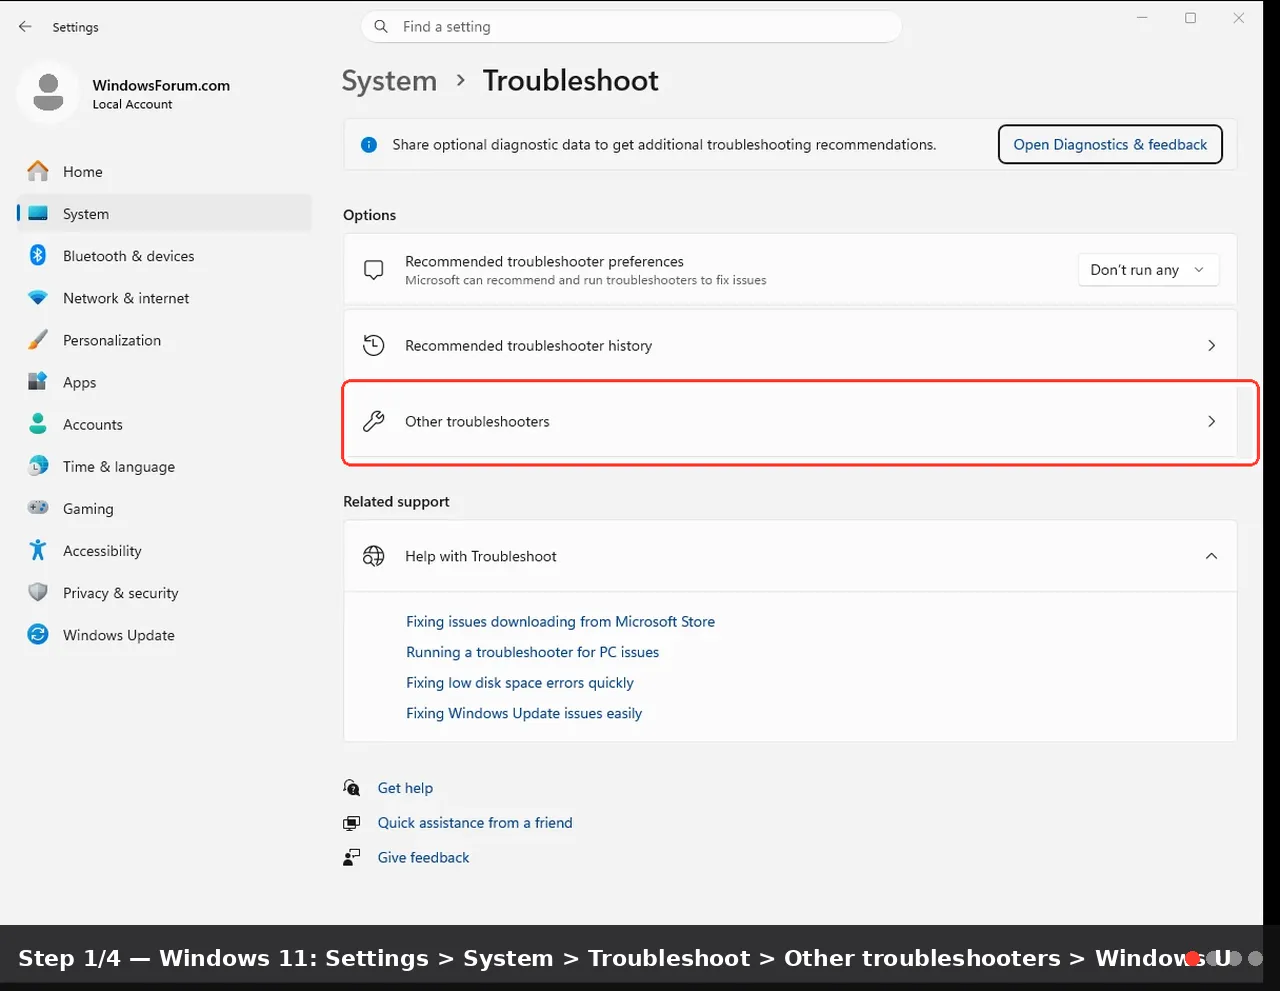This screenshot has height=991, width=1280.
Task: Go to Network & internet icon
Action: pyautogui.click(x=38, y=298)
